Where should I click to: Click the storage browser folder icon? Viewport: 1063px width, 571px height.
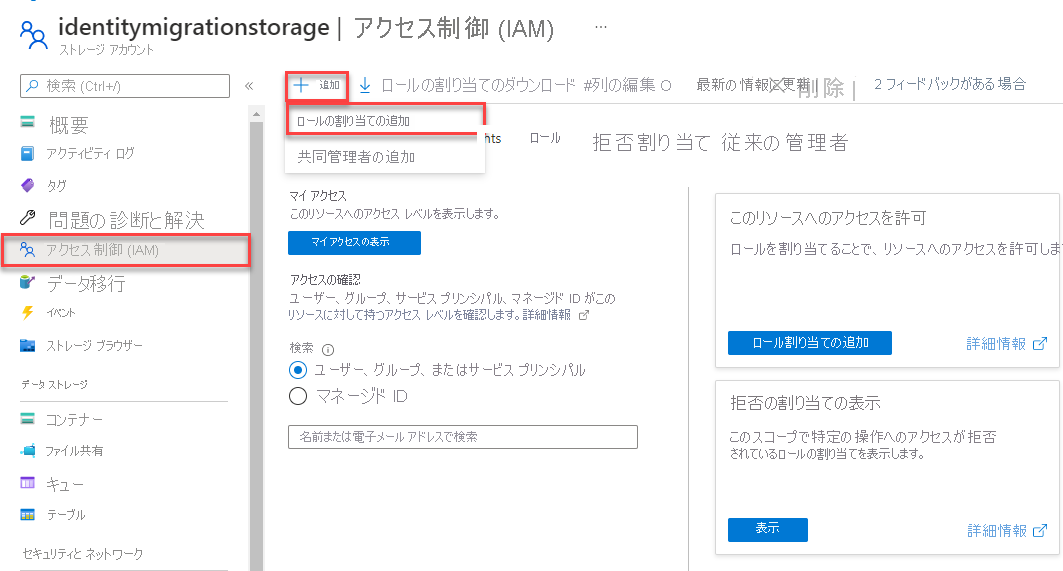click(x=28, y=345)
